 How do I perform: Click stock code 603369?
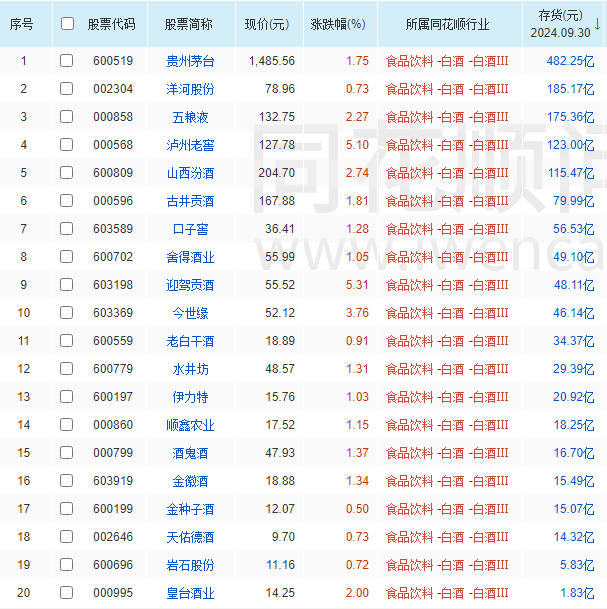coord(113,313)
